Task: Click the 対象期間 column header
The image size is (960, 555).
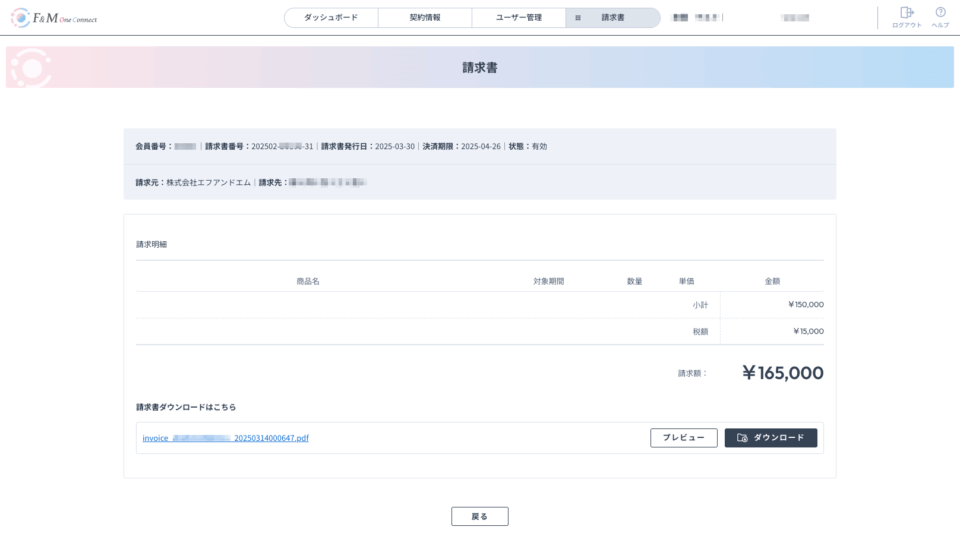Action: 549,281
